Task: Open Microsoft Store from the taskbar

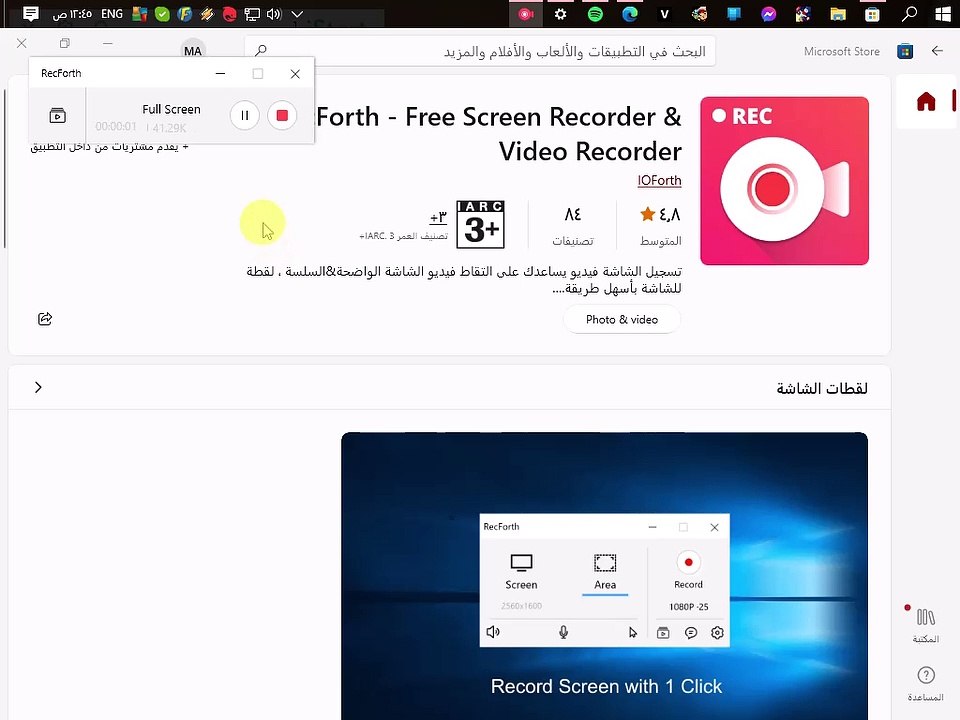Action: pos(872,13)
